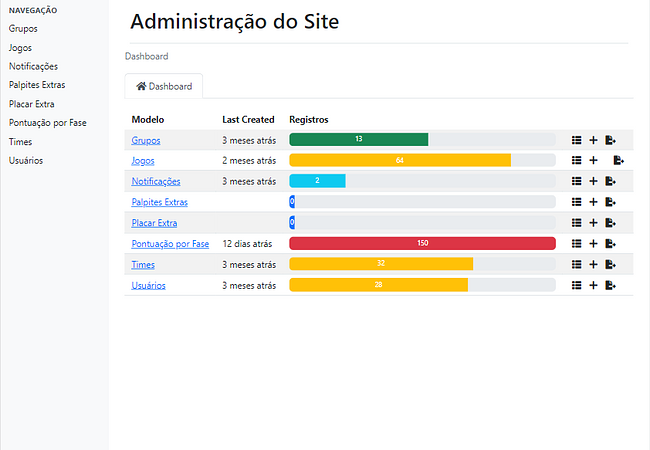Add a new Jogos record with plus icon
The image size is (650, 450).
pyautogui.click(x=593, y=160)
